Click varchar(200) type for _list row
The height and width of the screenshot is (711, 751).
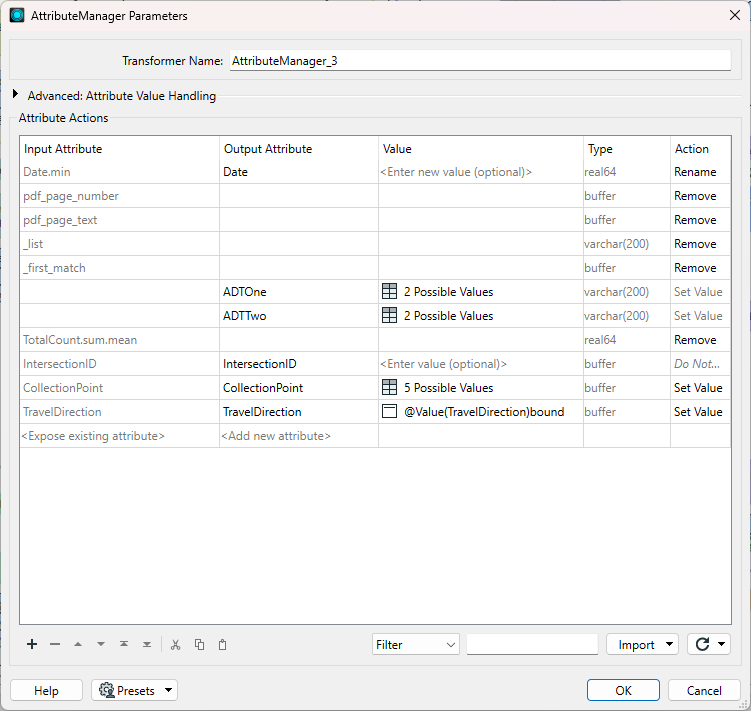(x=627, y=244)
